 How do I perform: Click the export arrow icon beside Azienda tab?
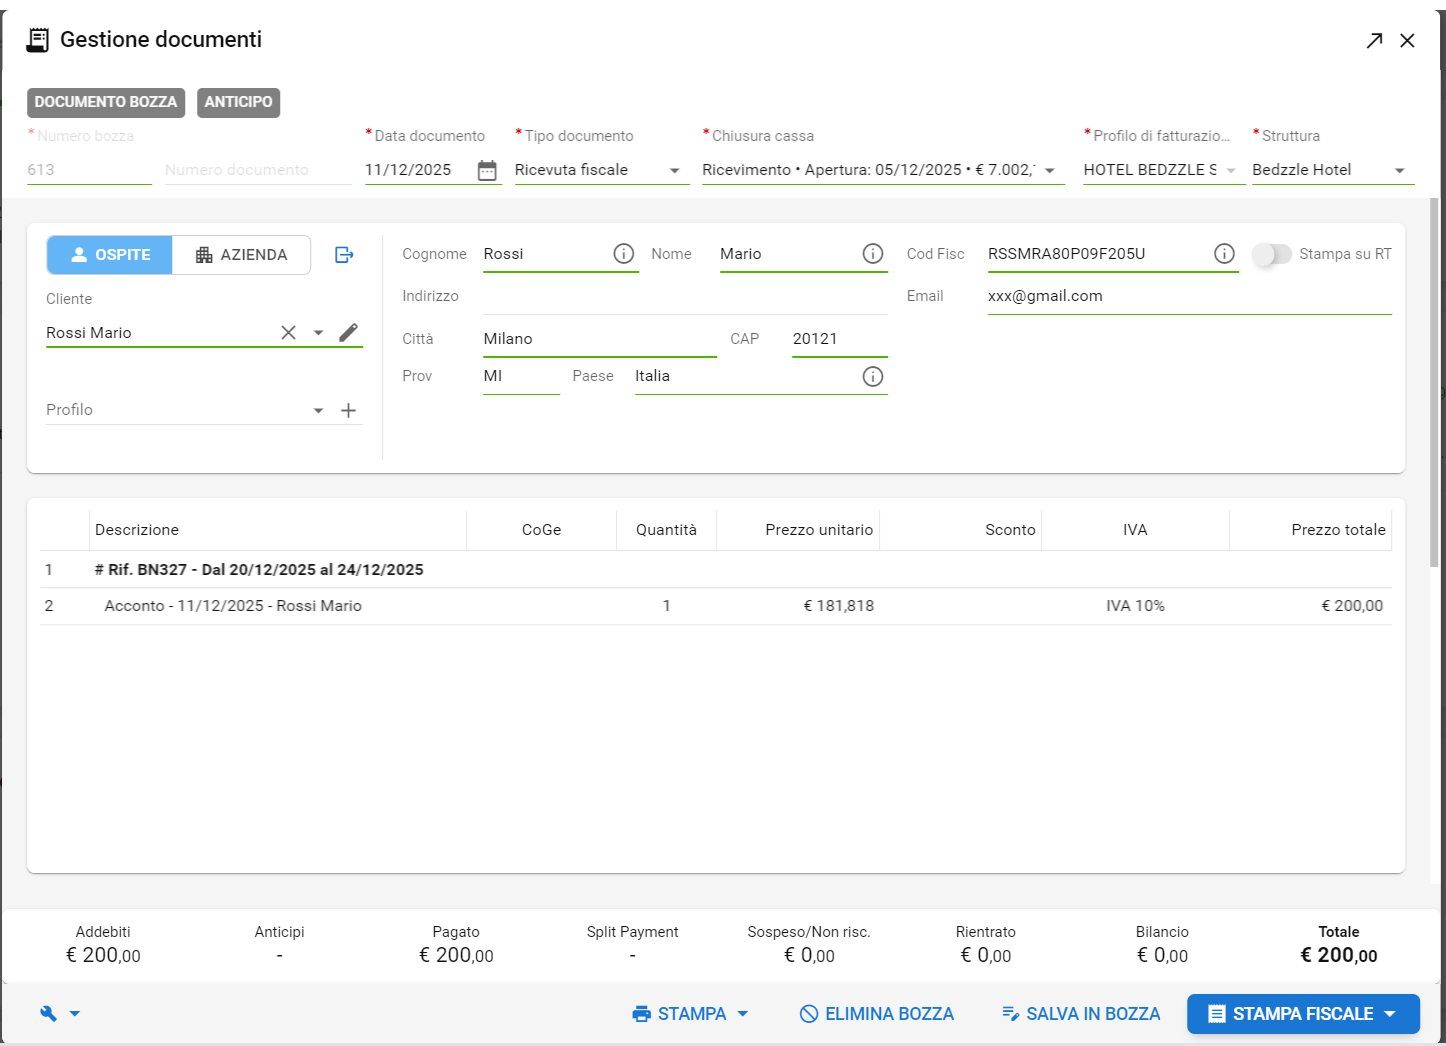(344, 255)
